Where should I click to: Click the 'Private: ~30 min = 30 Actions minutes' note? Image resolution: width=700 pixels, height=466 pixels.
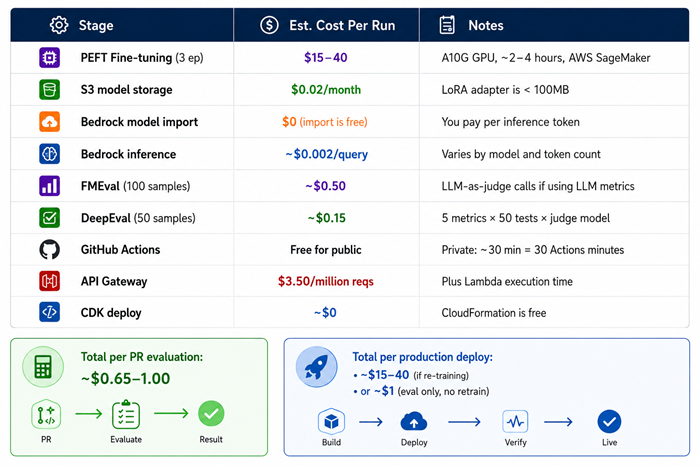click(533, 250)
